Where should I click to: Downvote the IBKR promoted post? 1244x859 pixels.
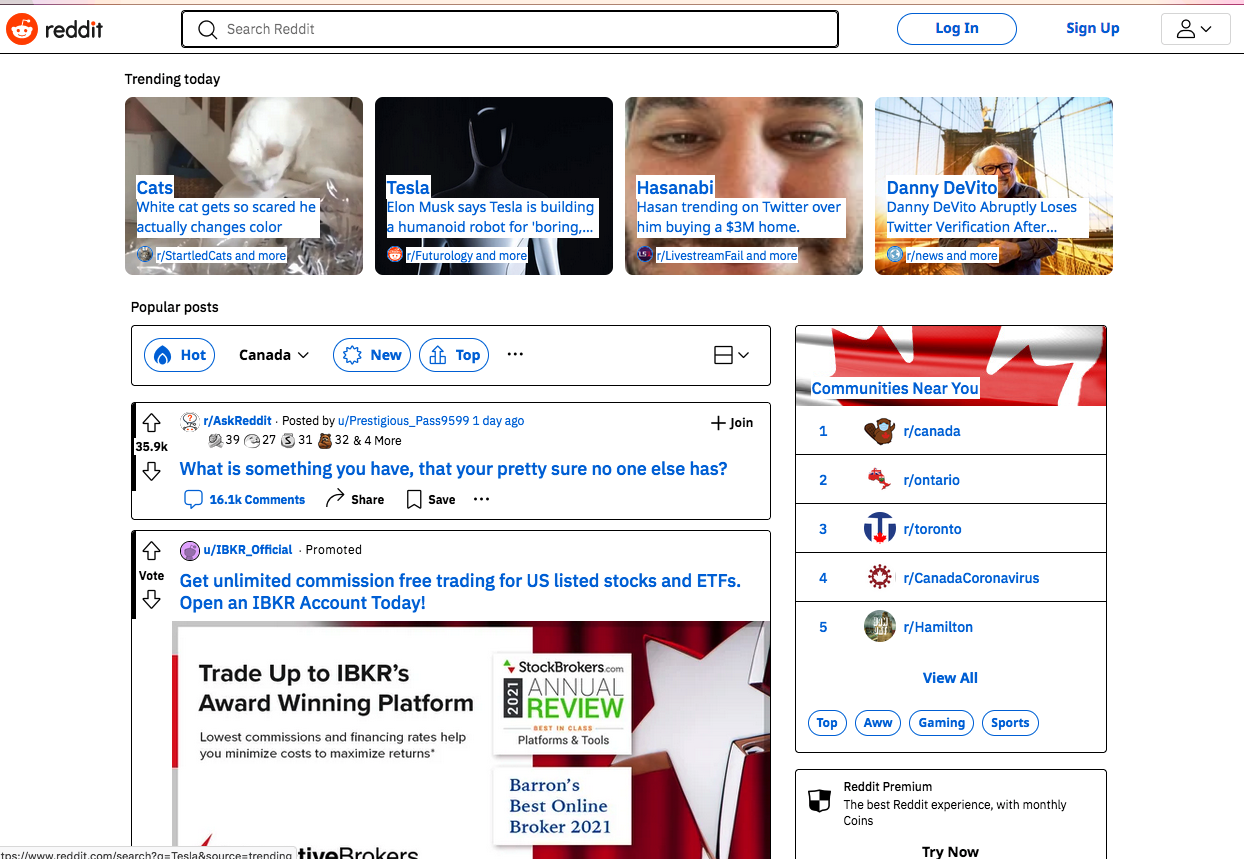tap(151, 598)
